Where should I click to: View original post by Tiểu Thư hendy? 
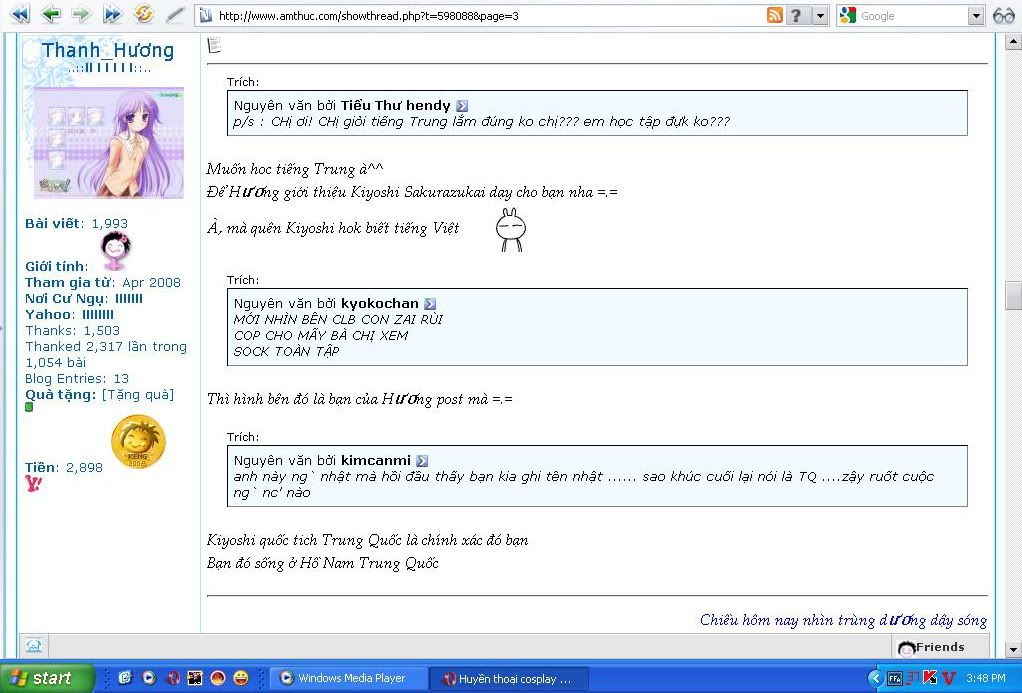(x=462, y=106)
